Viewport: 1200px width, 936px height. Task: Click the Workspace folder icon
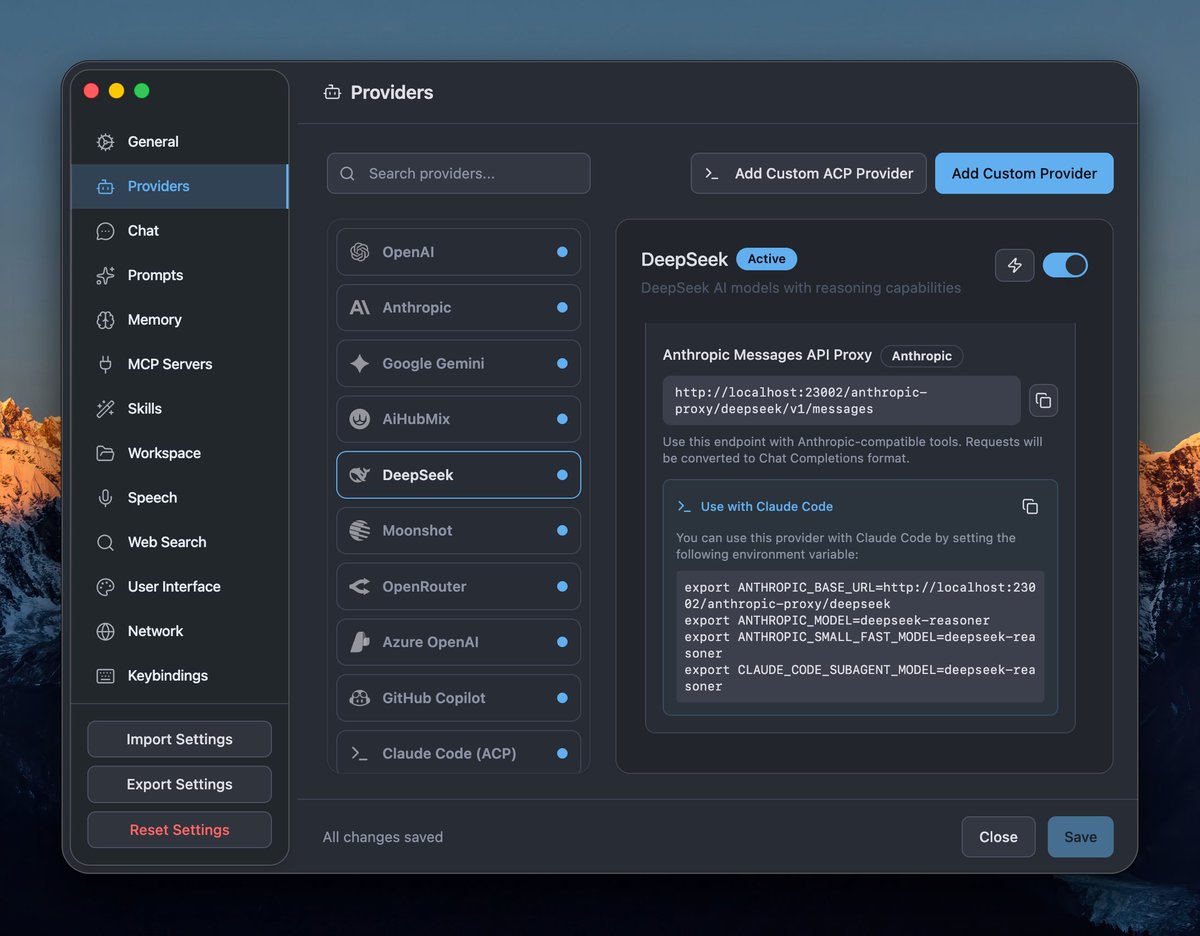[105, 453]
